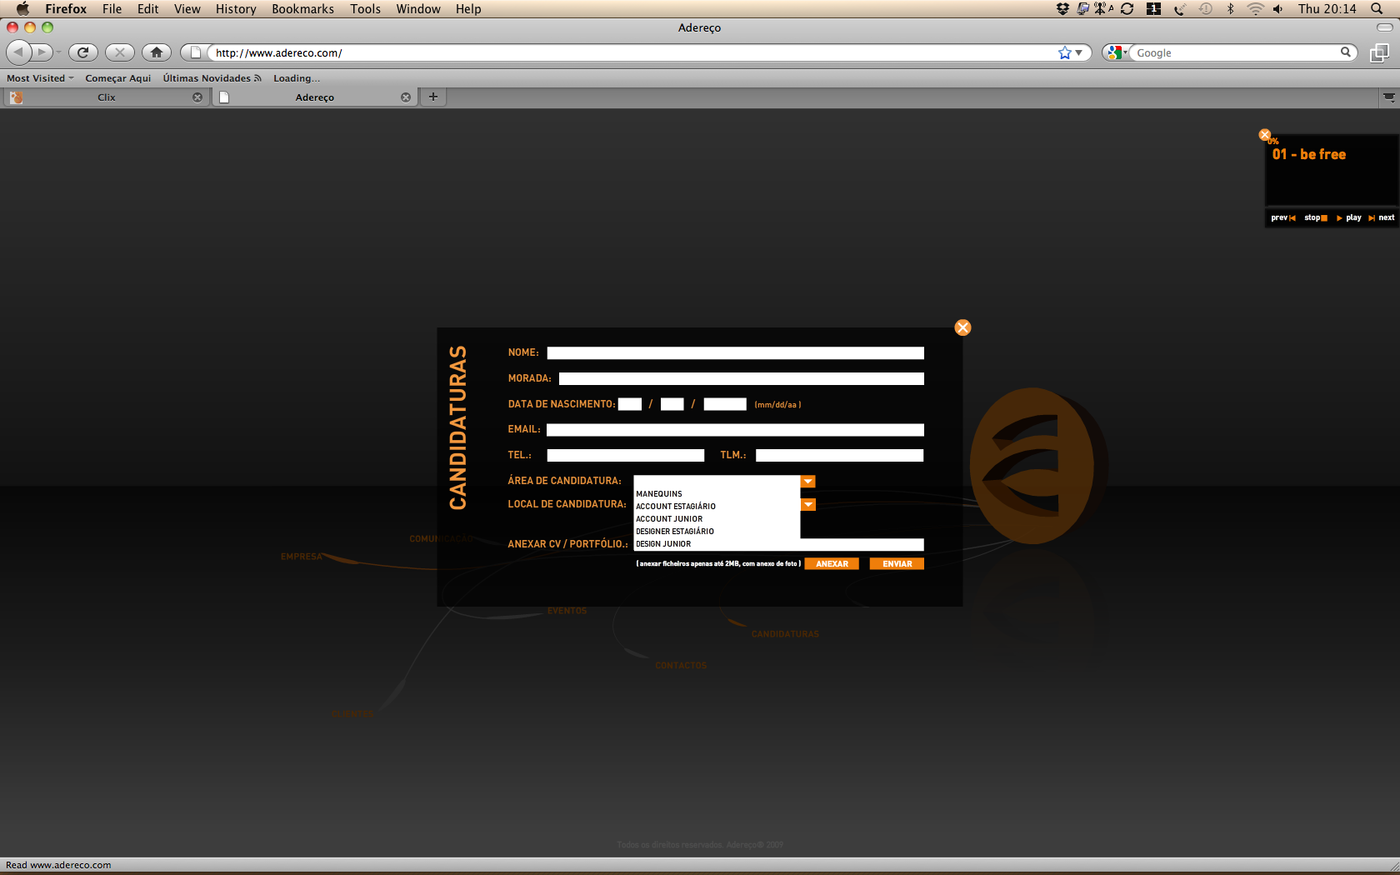Click the EMAIL input field

tap(735, 430)
